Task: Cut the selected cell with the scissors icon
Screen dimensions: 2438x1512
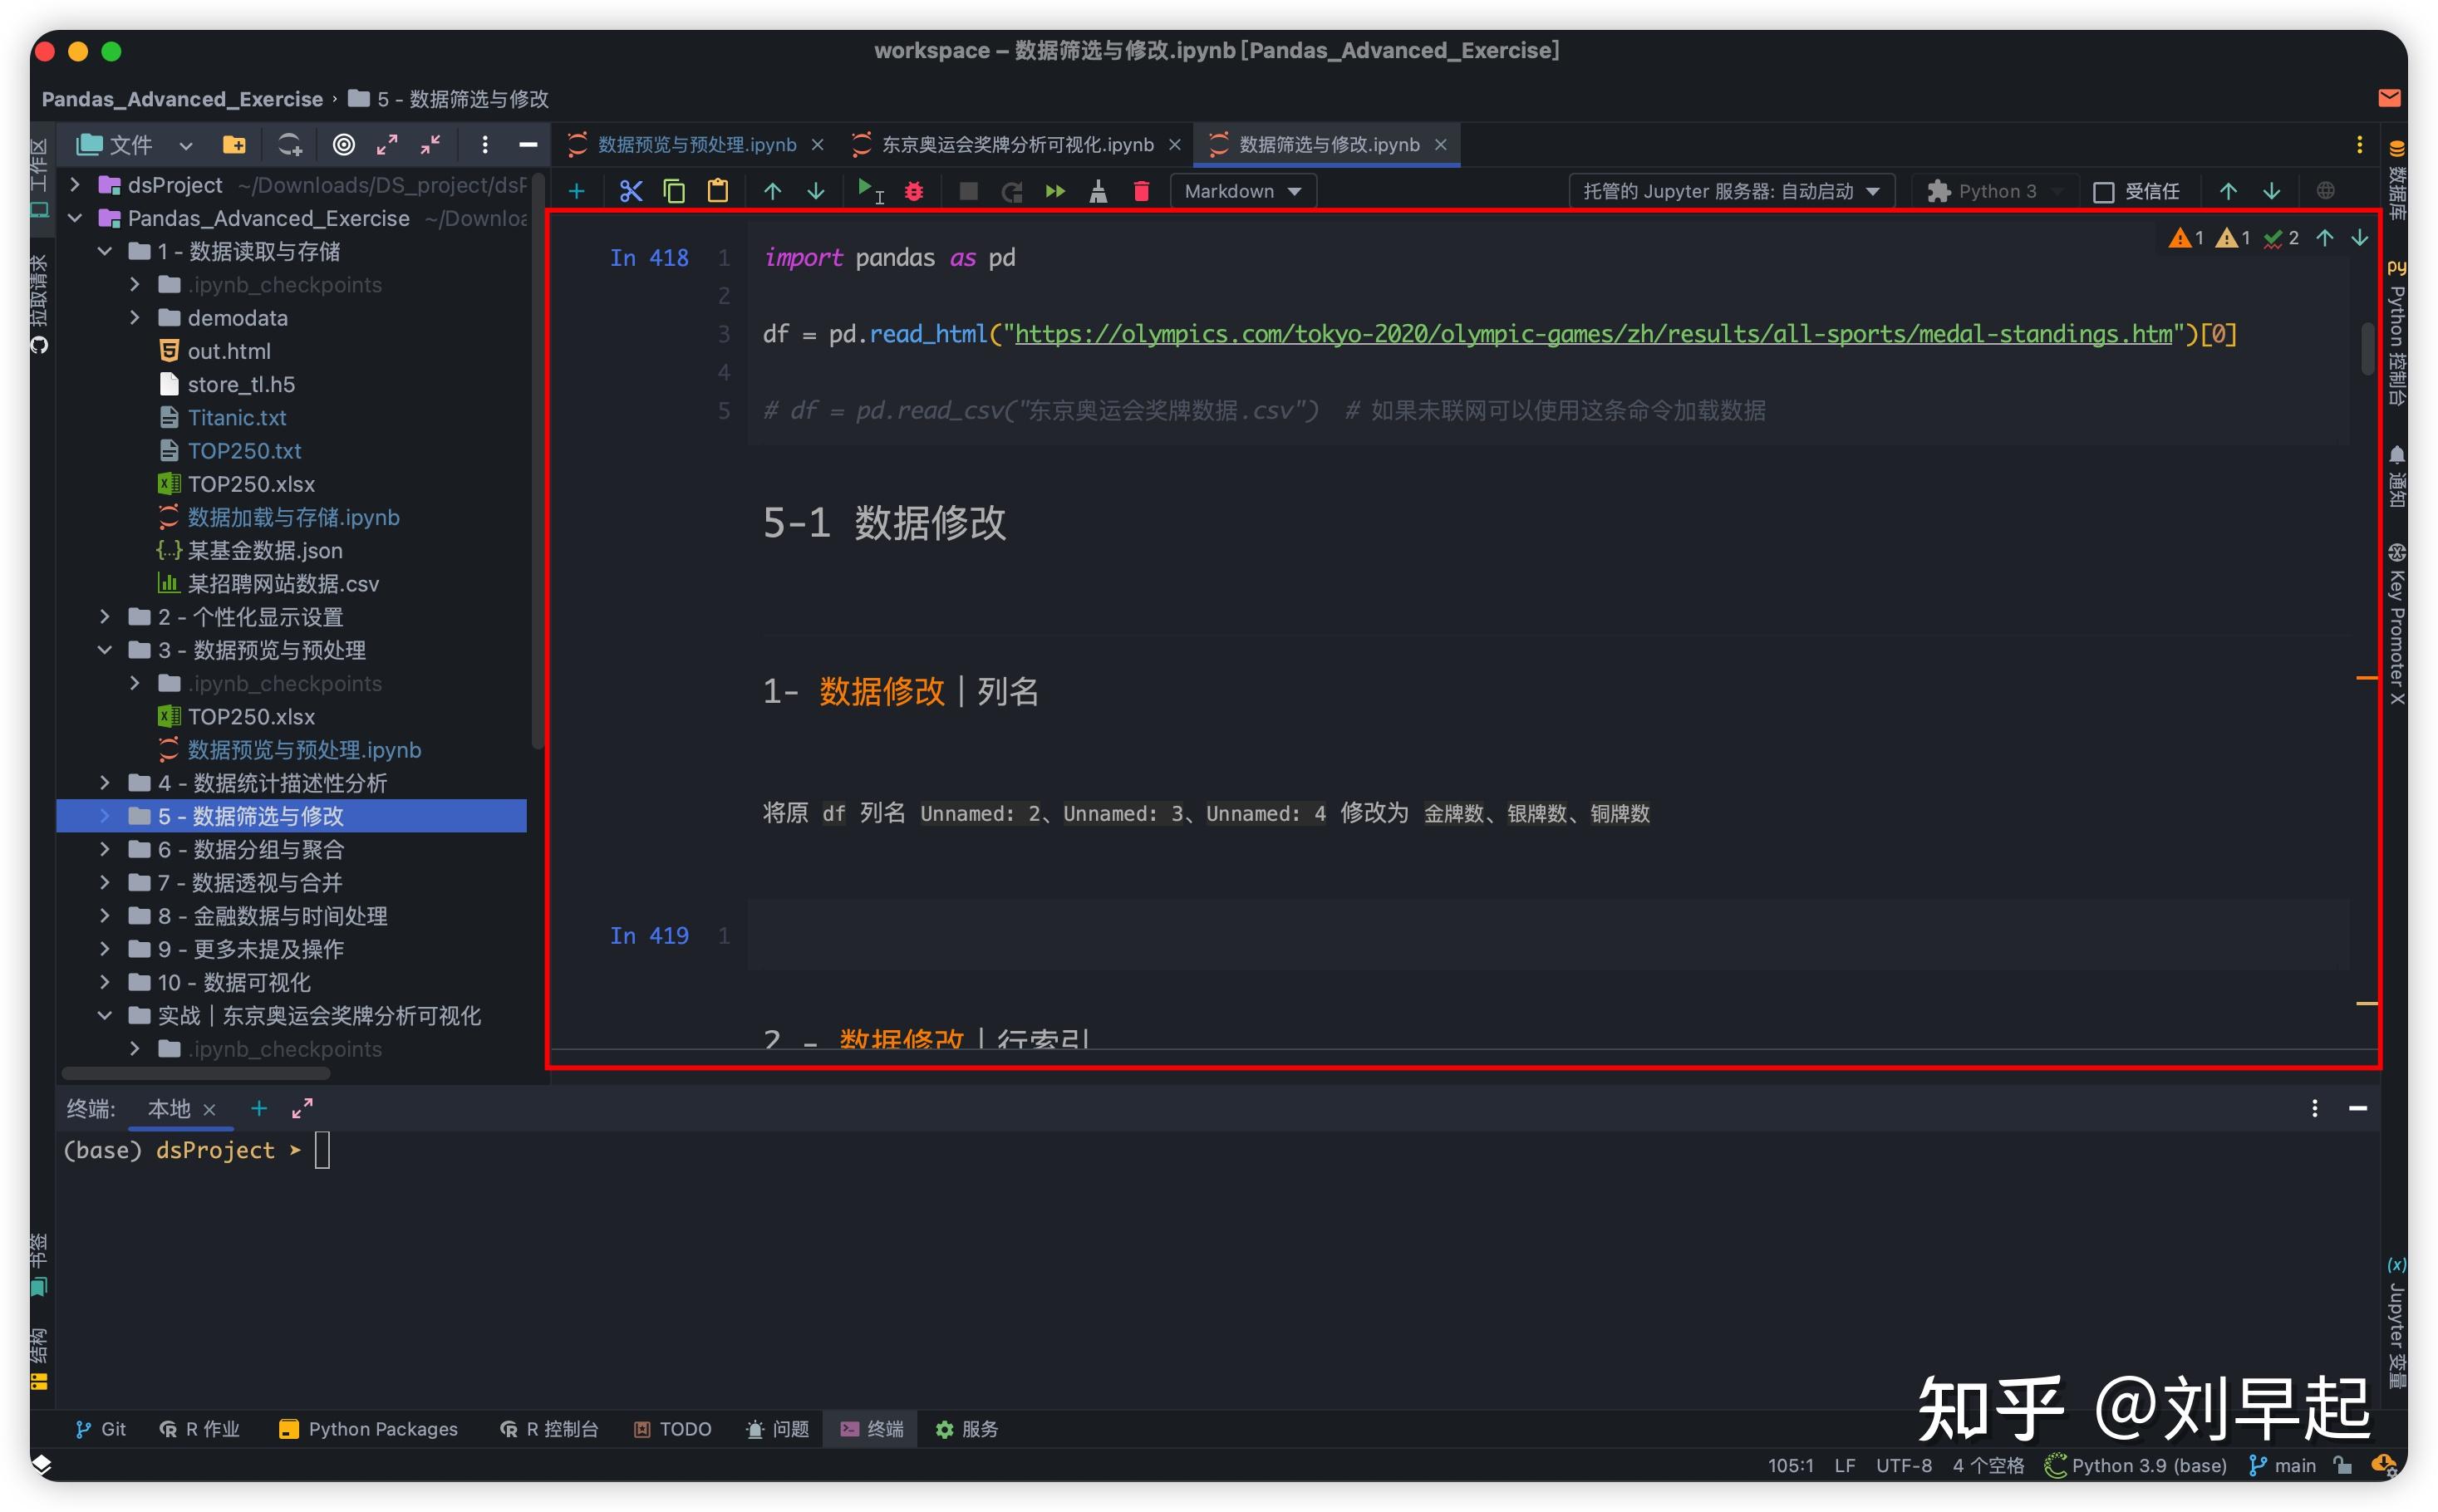Action: (x=631, y=190)
